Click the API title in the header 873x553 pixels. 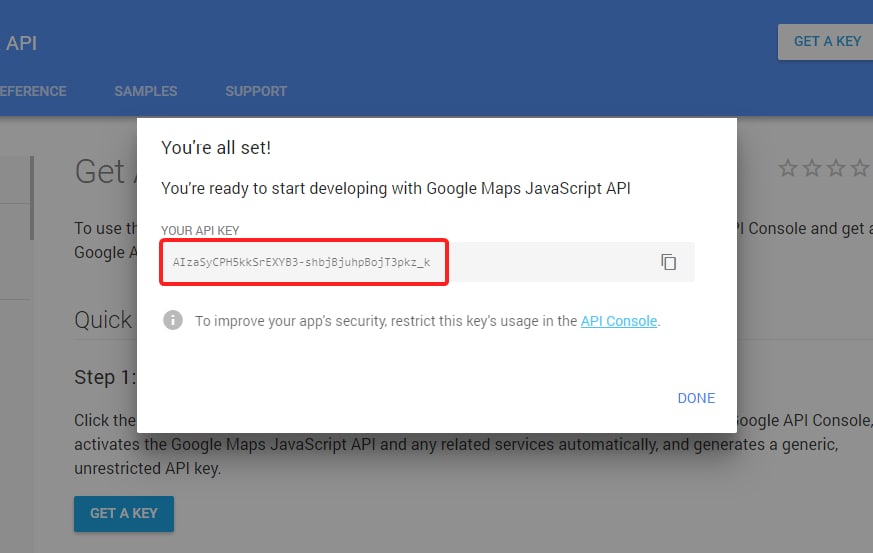pos(21,43)
